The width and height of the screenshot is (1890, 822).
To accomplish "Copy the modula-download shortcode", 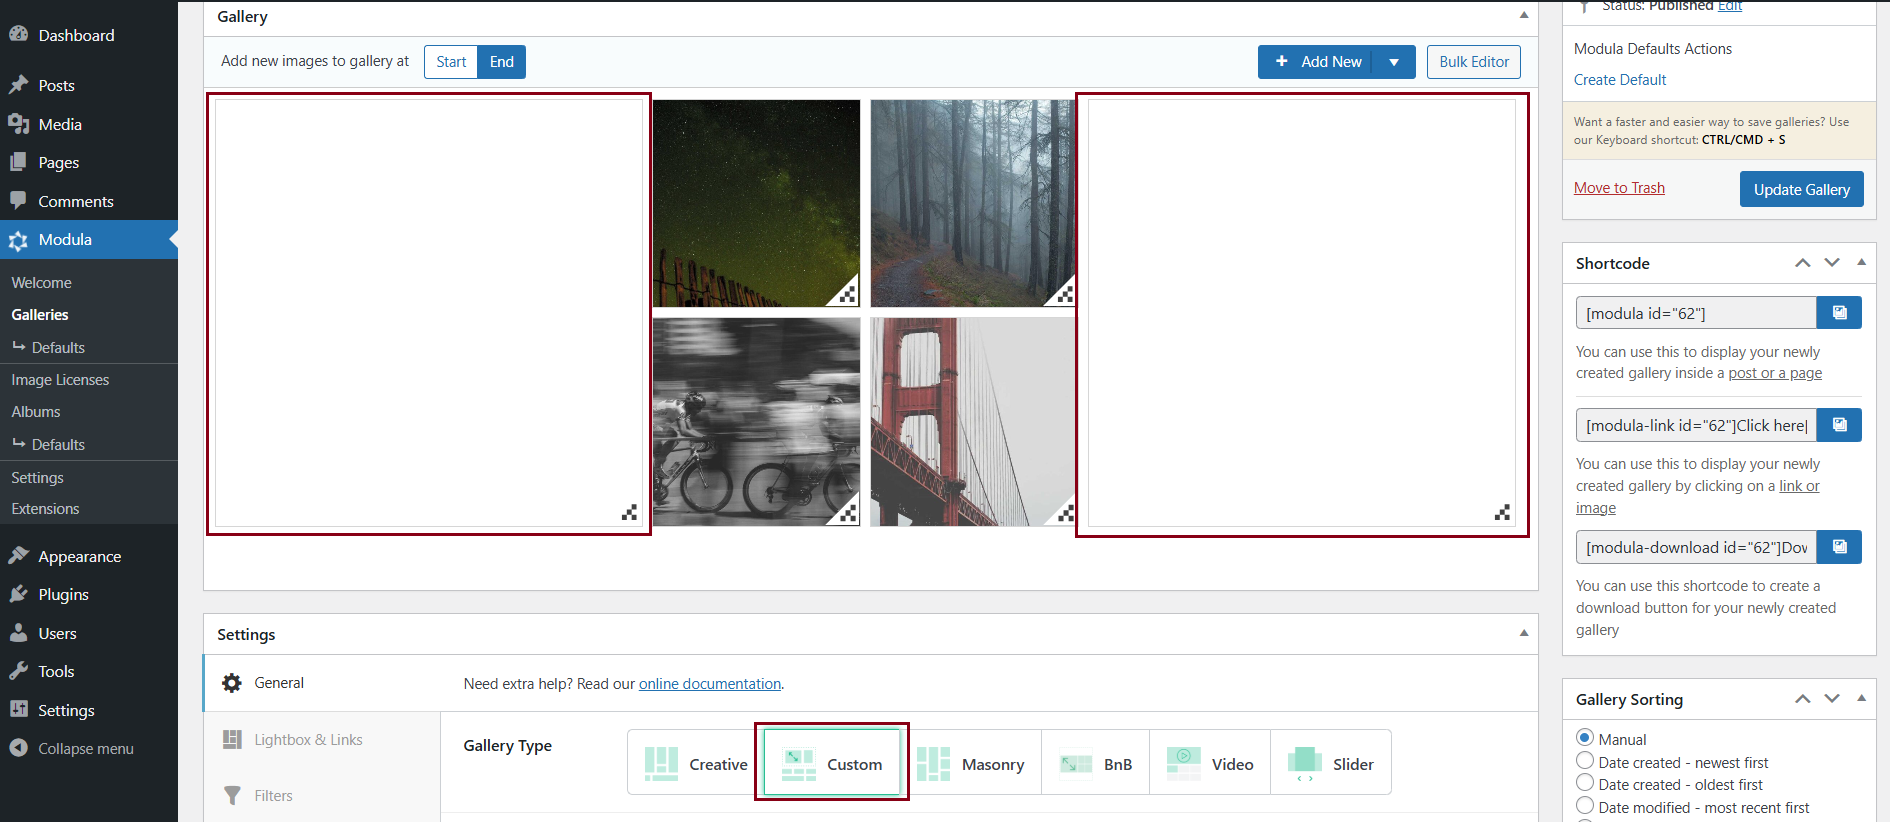I will [1838, 547].
